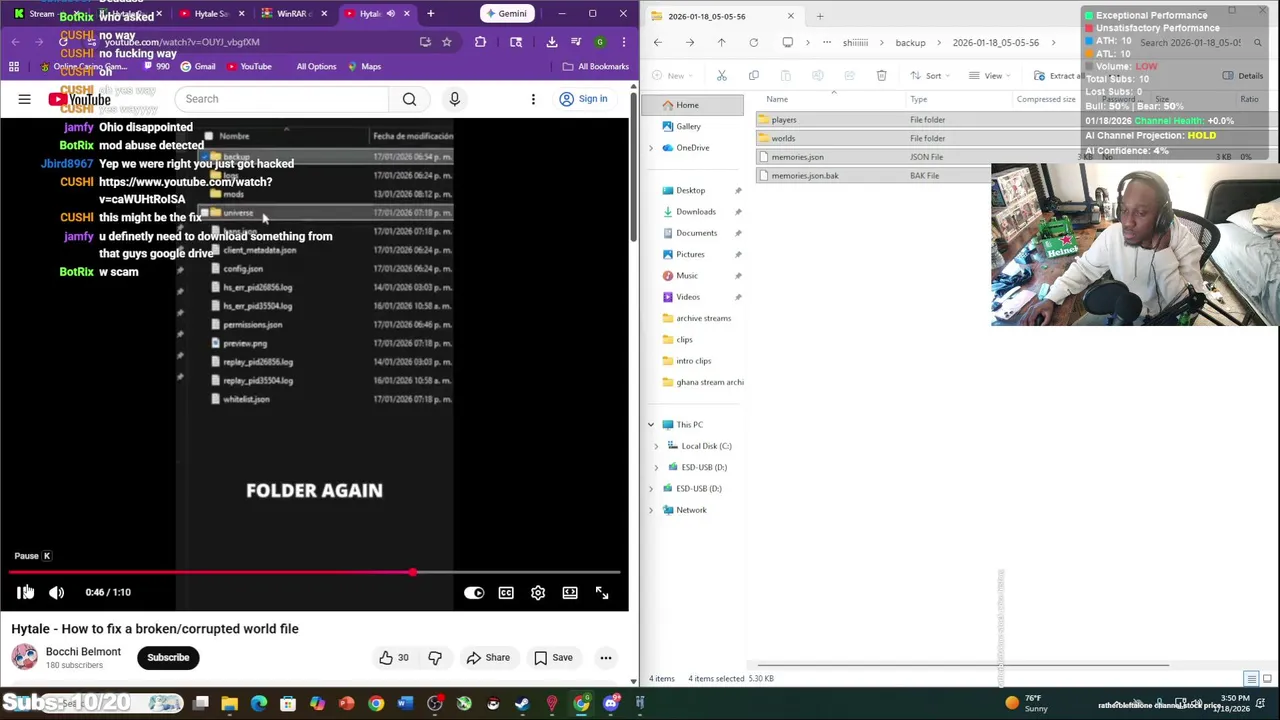Open YouTube video settings gear
Viewport: 1280px width, 720px height.
point(538,593)
